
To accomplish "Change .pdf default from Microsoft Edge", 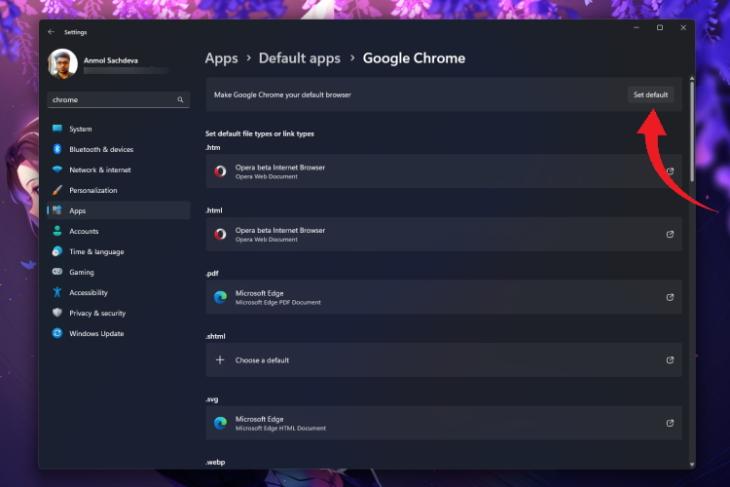I will tap(444, 297).
